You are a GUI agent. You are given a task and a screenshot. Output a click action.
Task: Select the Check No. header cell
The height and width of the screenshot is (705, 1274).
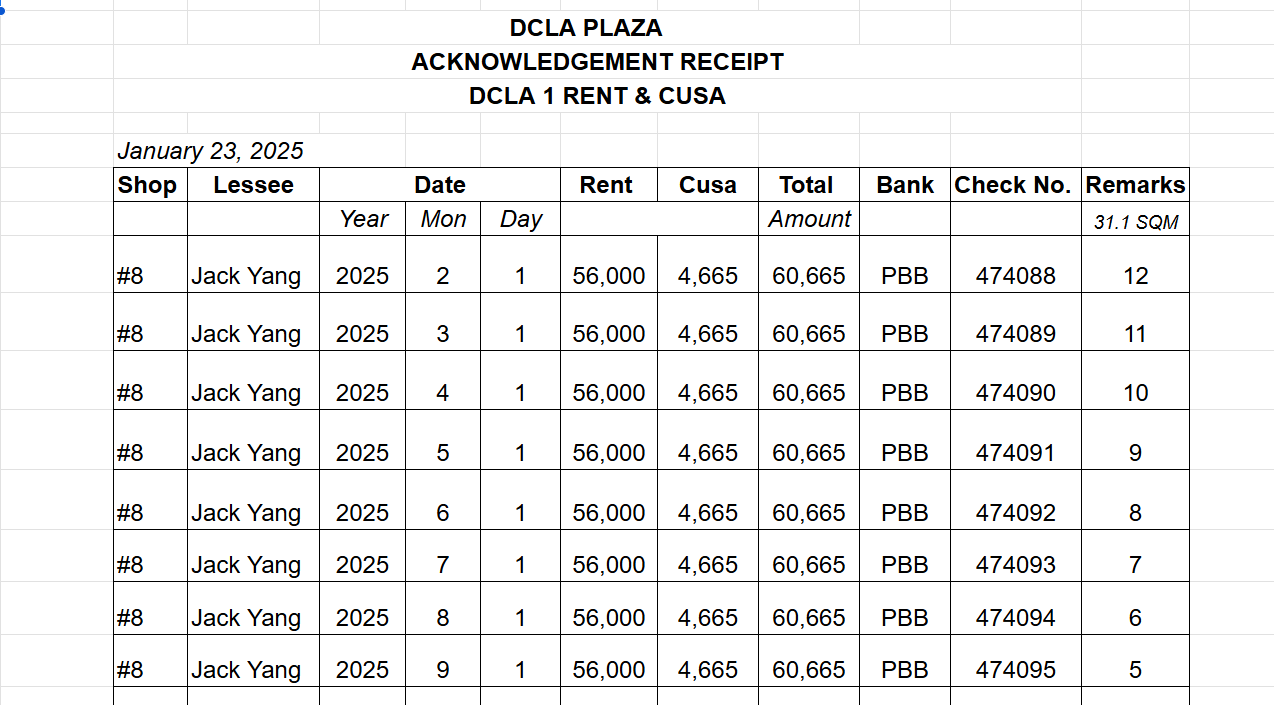click(x=1013, y=185)
